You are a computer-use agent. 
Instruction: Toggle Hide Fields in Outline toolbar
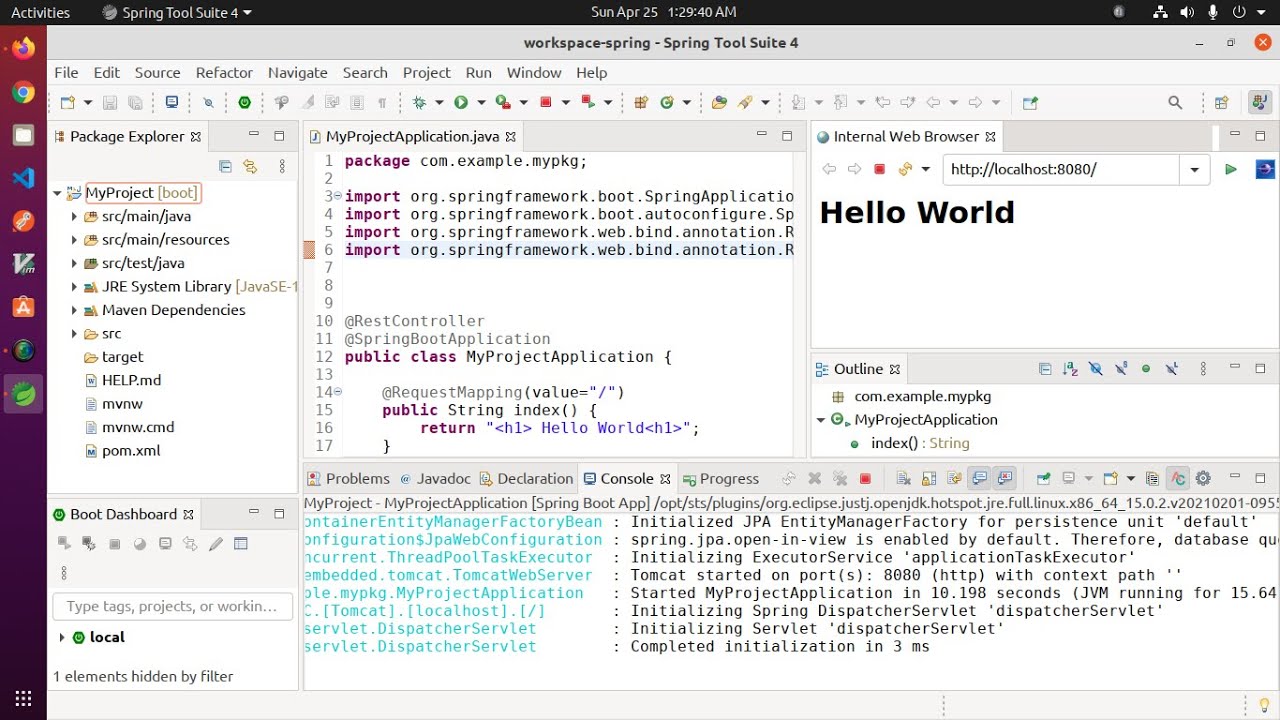[x=1096, y=369]
